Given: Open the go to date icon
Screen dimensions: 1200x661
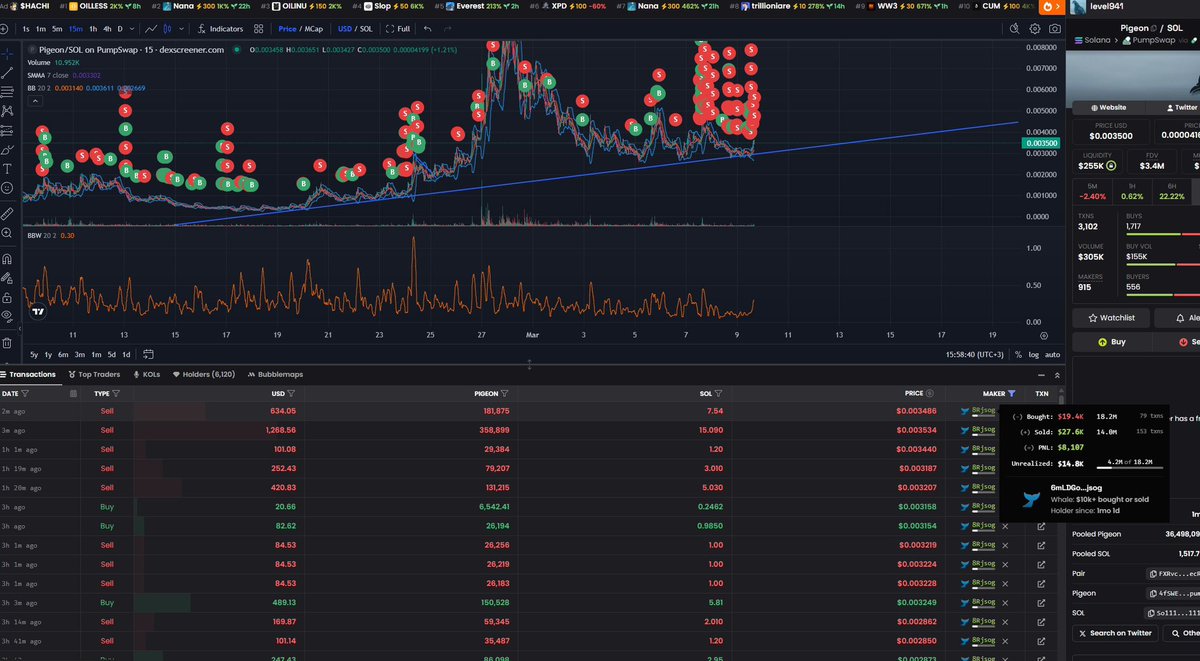Looking at the screenshot, I should pyautogui.click(x=148, y=354).
